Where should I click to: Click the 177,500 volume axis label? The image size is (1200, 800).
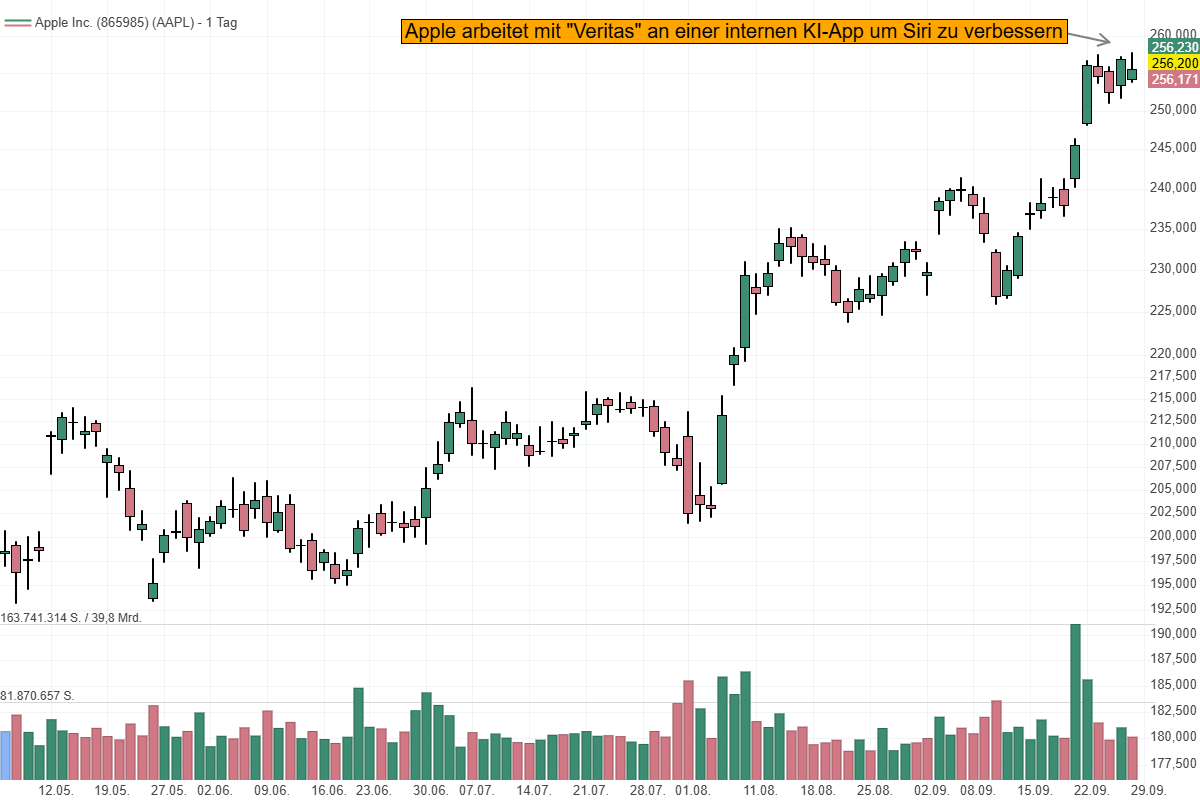click(1173, 763)
